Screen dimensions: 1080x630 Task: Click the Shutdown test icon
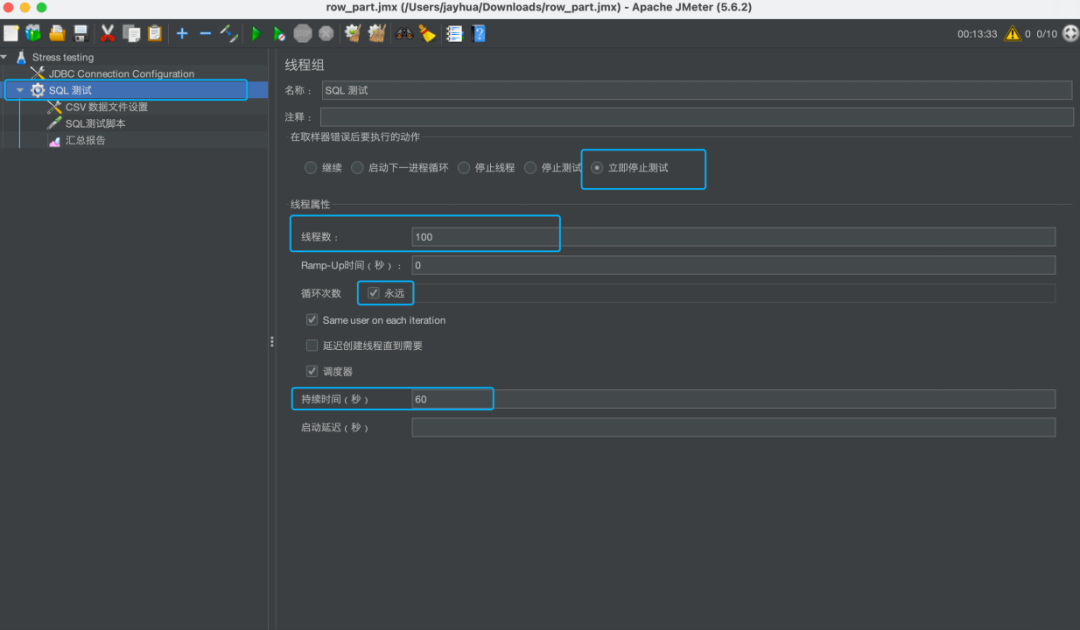point(326,33)
